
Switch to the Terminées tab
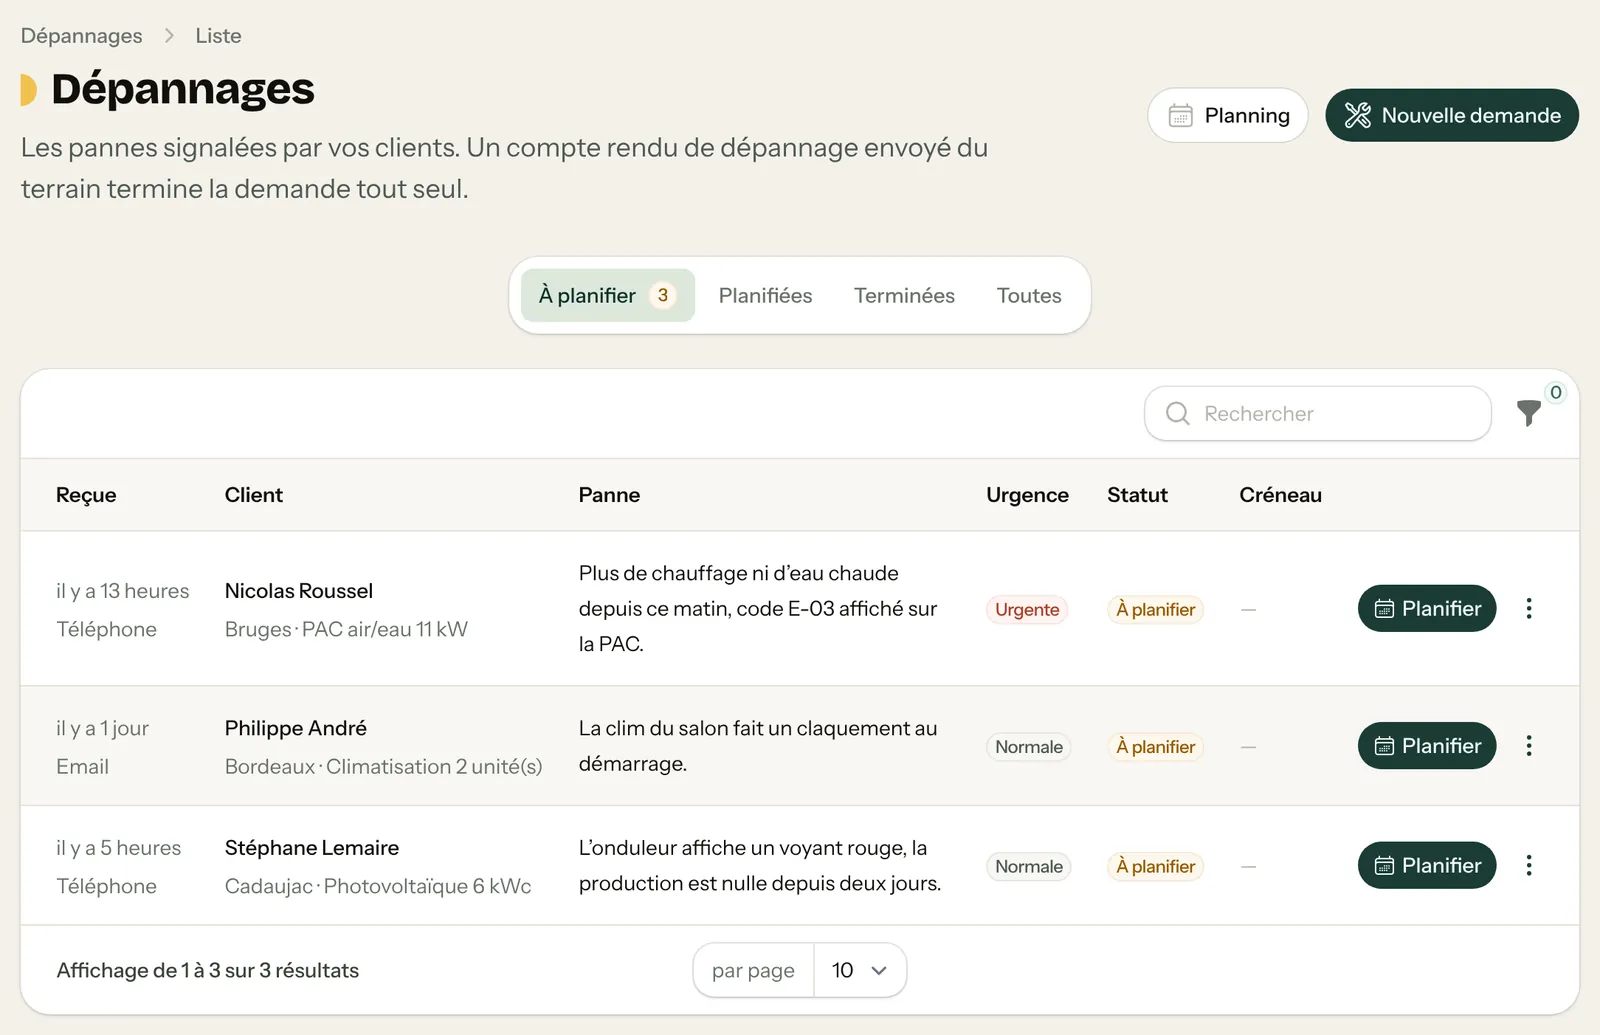click(x=904, y=295)
